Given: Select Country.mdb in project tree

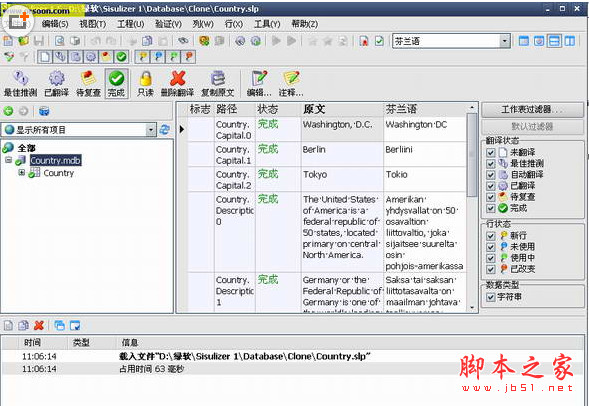Looking at the screenshot, I should click(55, 160).
